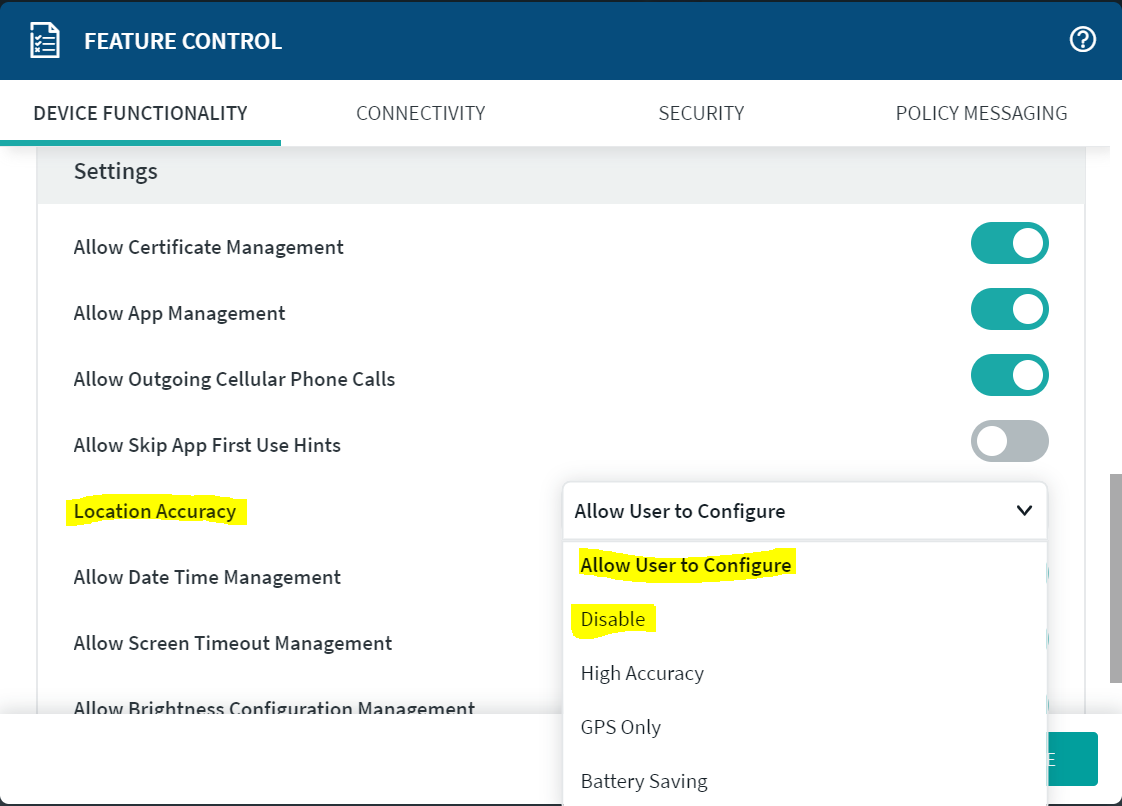
Task: Open help via the question mark icon
Action: click(x=1083, y=40)
